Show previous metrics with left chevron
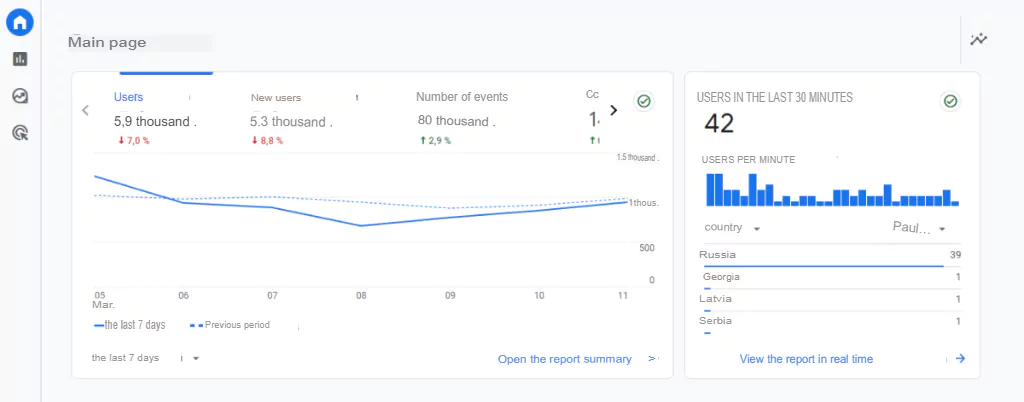 click(x=85, y=110)
